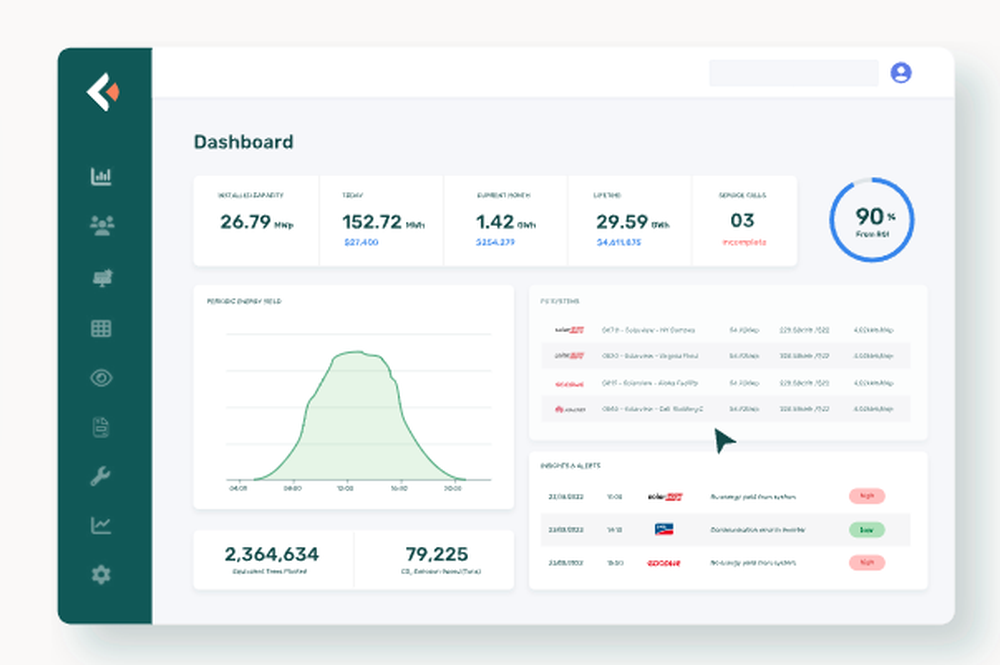Viewport: 1000px width, 665px height.
Task: Select the Today 152.72 MWh card
Action: point(381,221)
